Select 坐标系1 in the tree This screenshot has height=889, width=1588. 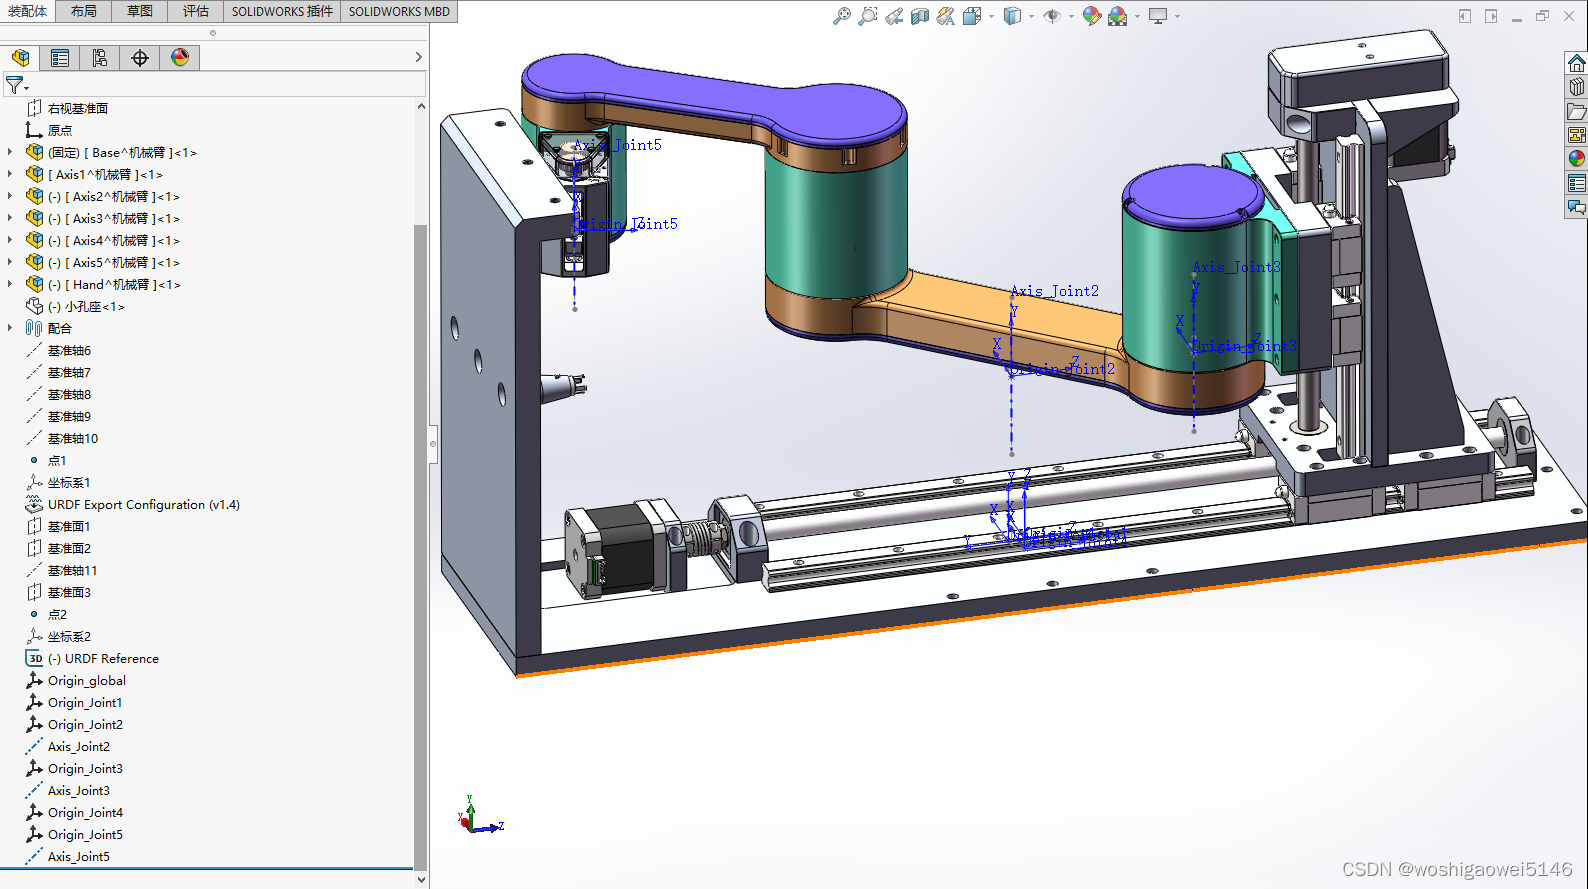click(x=69, y=482)
